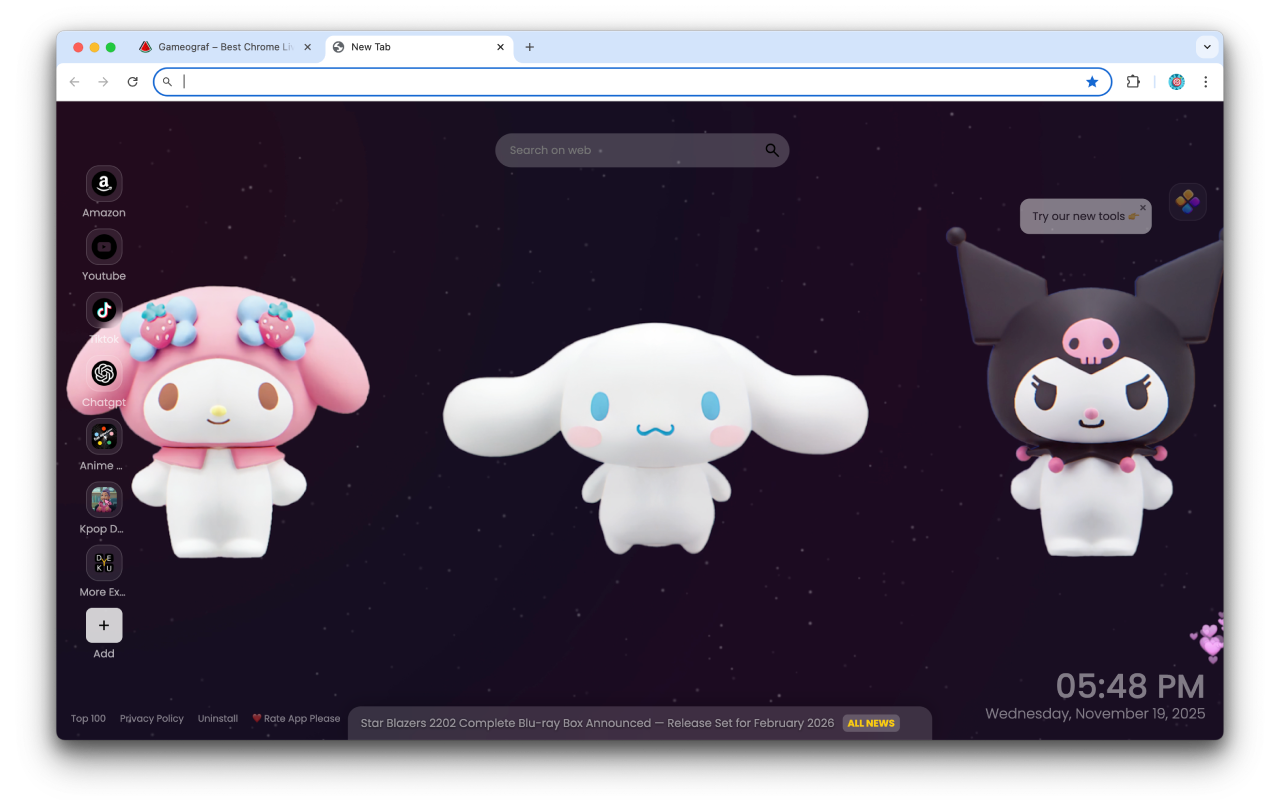Viewport: 1280px width, 800px height.
Task: Click the Gameograf tab favicon
Action: point(145,47)
